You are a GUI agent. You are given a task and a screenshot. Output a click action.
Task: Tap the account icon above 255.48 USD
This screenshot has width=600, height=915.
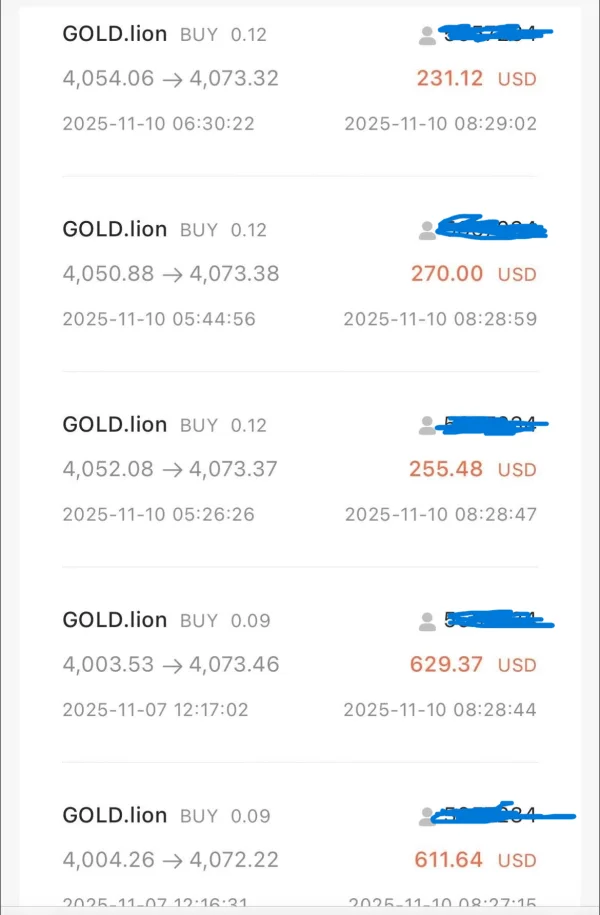click(x=428, y=426)
